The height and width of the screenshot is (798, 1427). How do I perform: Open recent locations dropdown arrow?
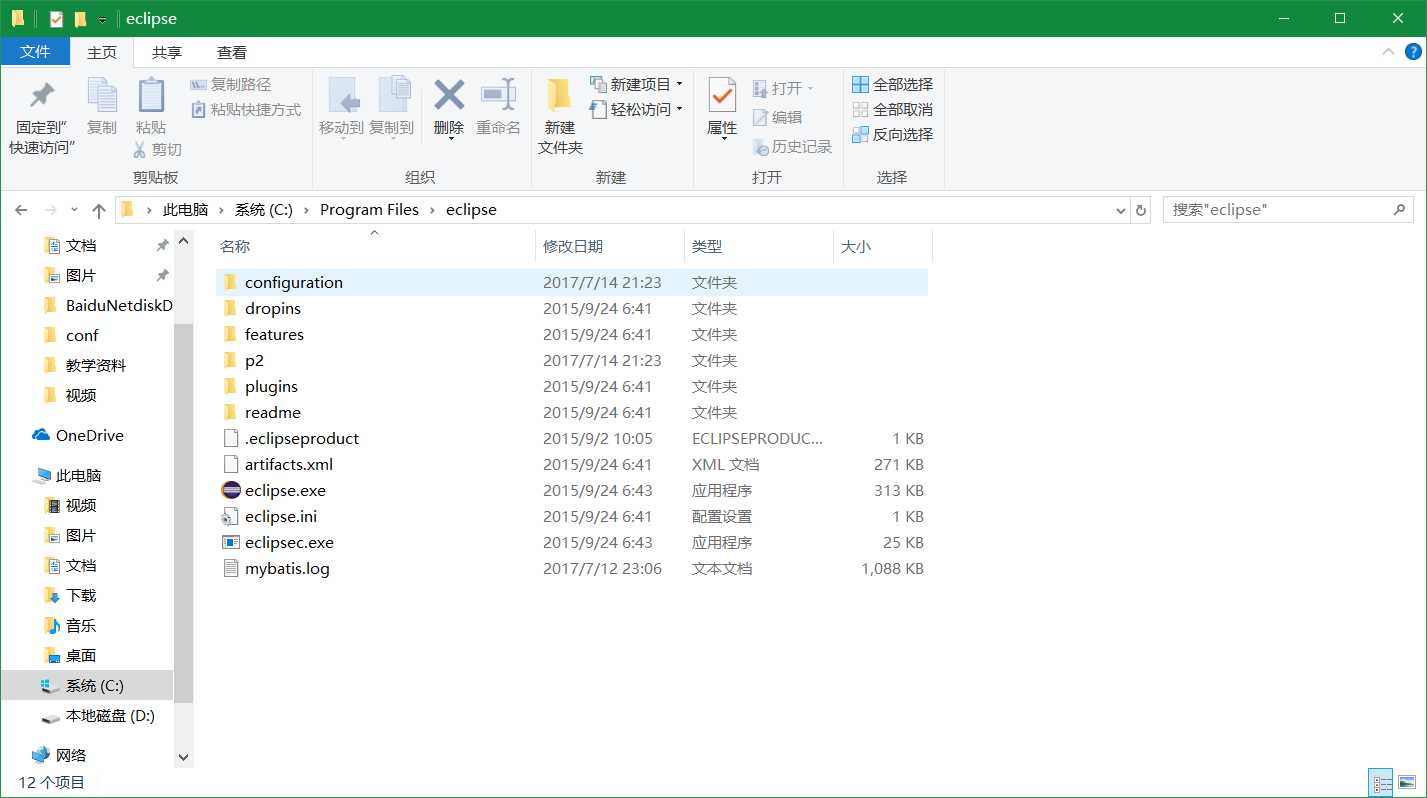tap(74, 211)
